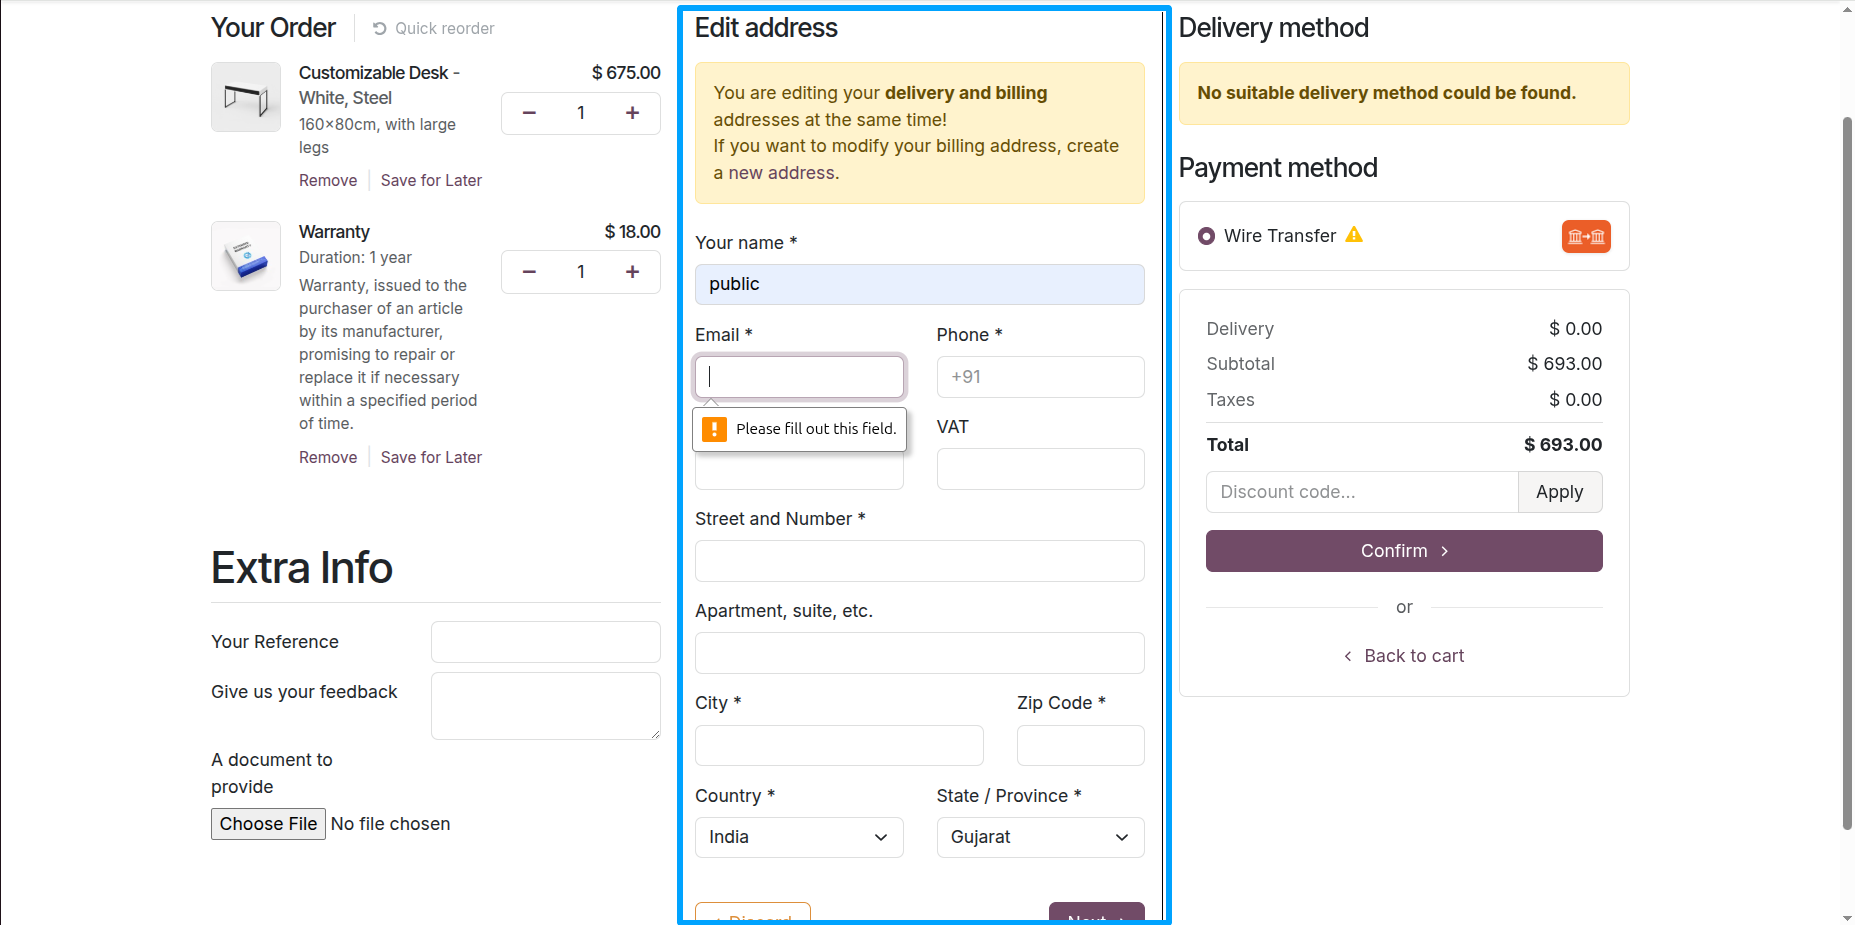Decrease Customizable Desk quantity with minus
Viewport: 1855px width, 925px height.
point(529,113)
